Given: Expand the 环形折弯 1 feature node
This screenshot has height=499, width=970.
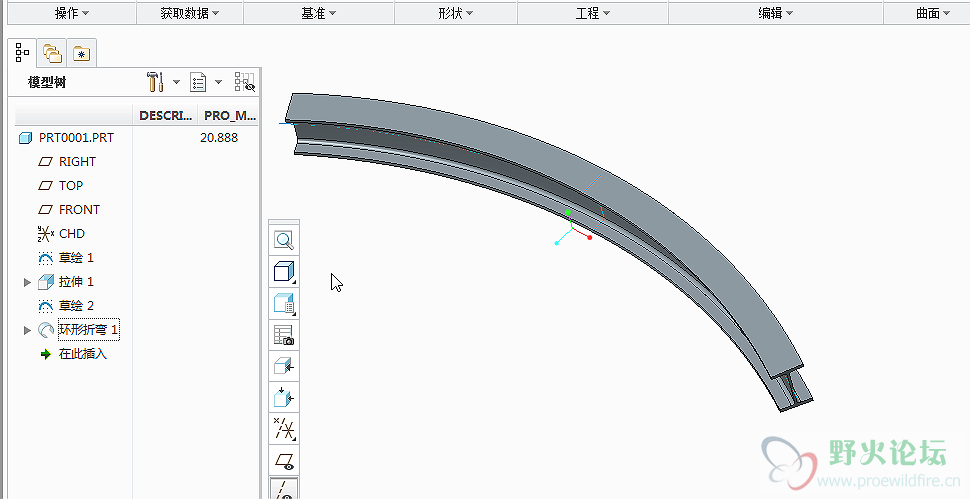Looking at the screenshot, I should click(27, 330).
